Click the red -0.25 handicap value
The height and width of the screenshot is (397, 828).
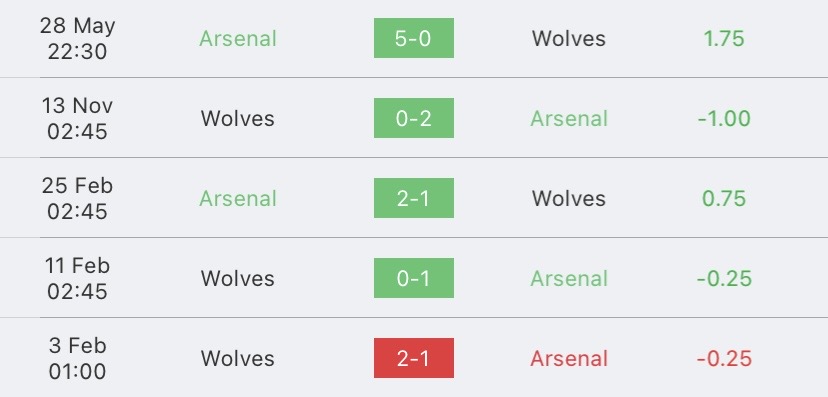click(x=724, y=358)
